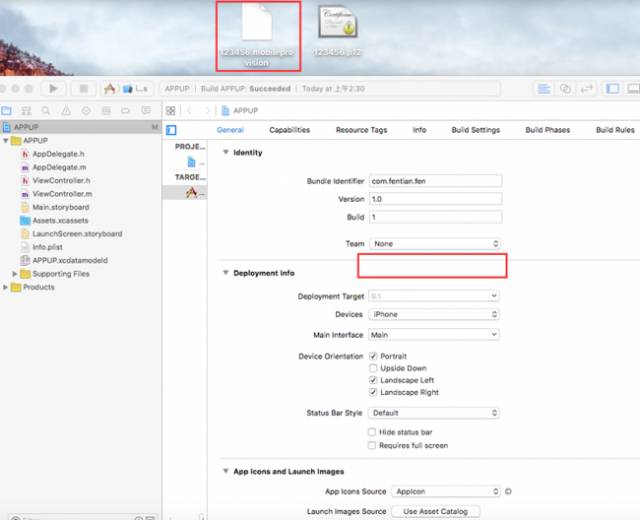Open the related items grid icon
Screen dimensions: 640x520
[171, 111]
